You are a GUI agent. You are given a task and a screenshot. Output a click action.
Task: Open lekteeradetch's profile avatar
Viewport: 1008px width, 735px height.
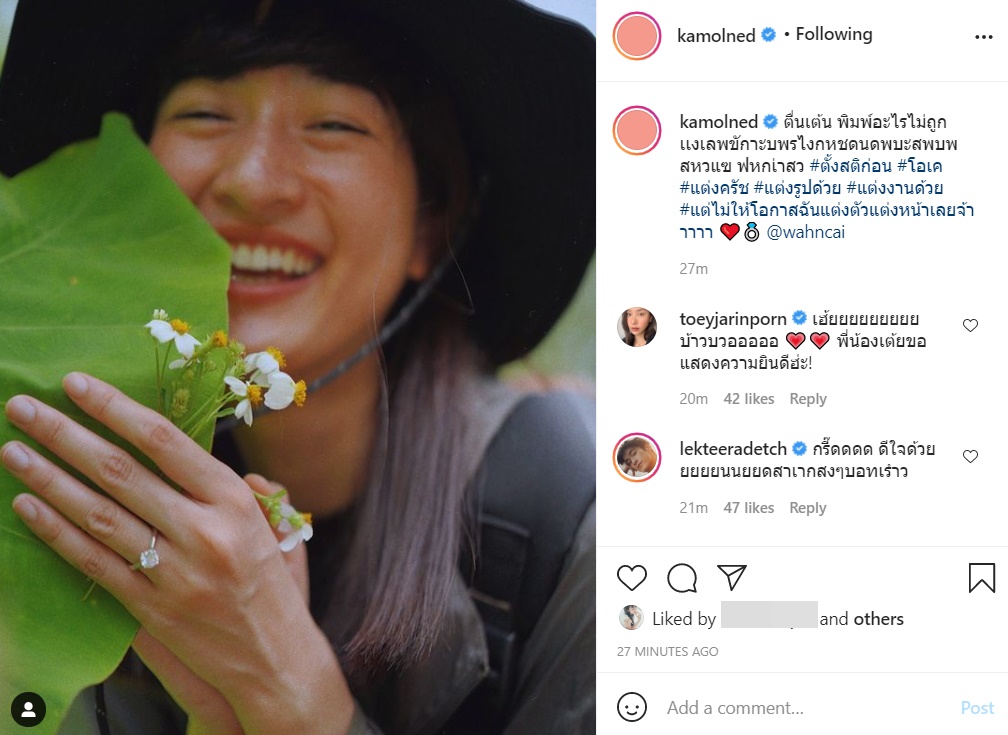pos(637,457)
